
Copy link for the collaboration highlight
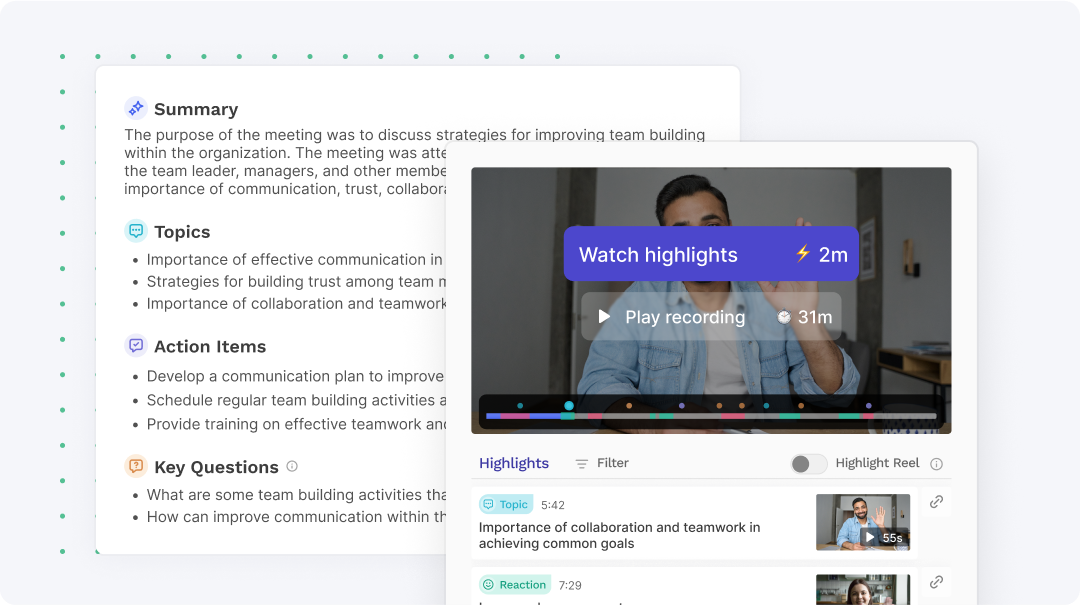[936, 501]
